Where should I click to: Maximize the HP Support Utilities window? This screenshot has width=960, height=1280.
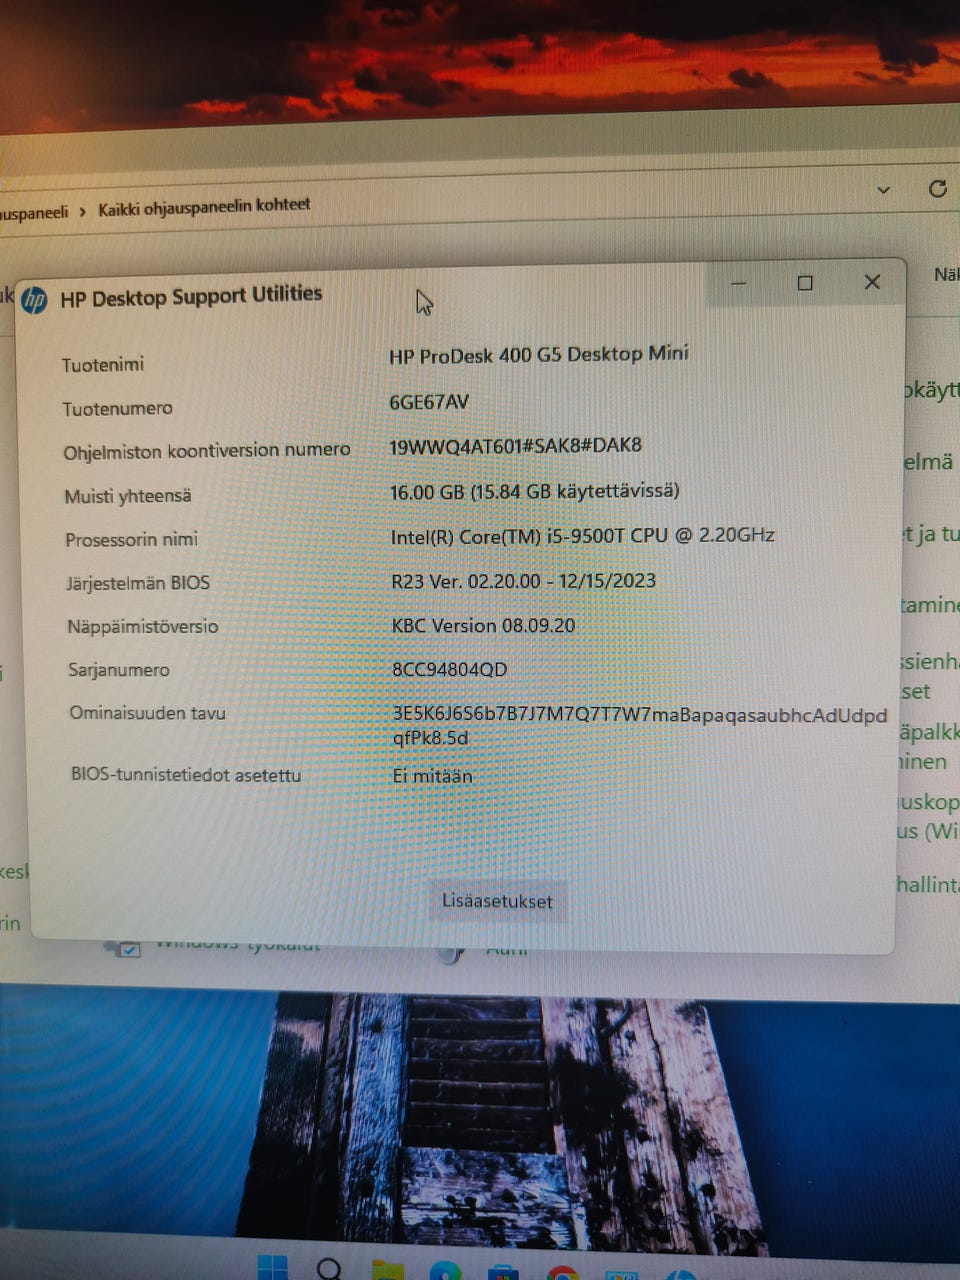tap(805, 283)
